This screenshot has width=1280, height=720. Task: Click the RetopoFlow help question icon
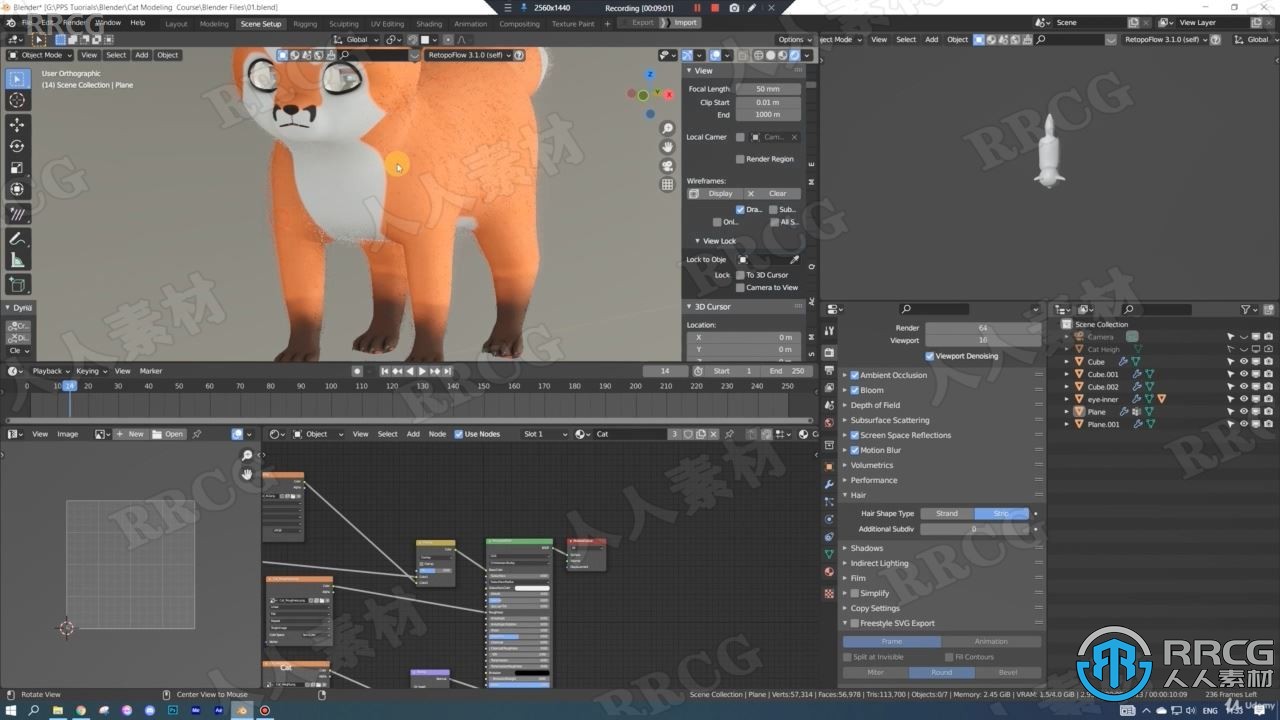tap(518, 55)
